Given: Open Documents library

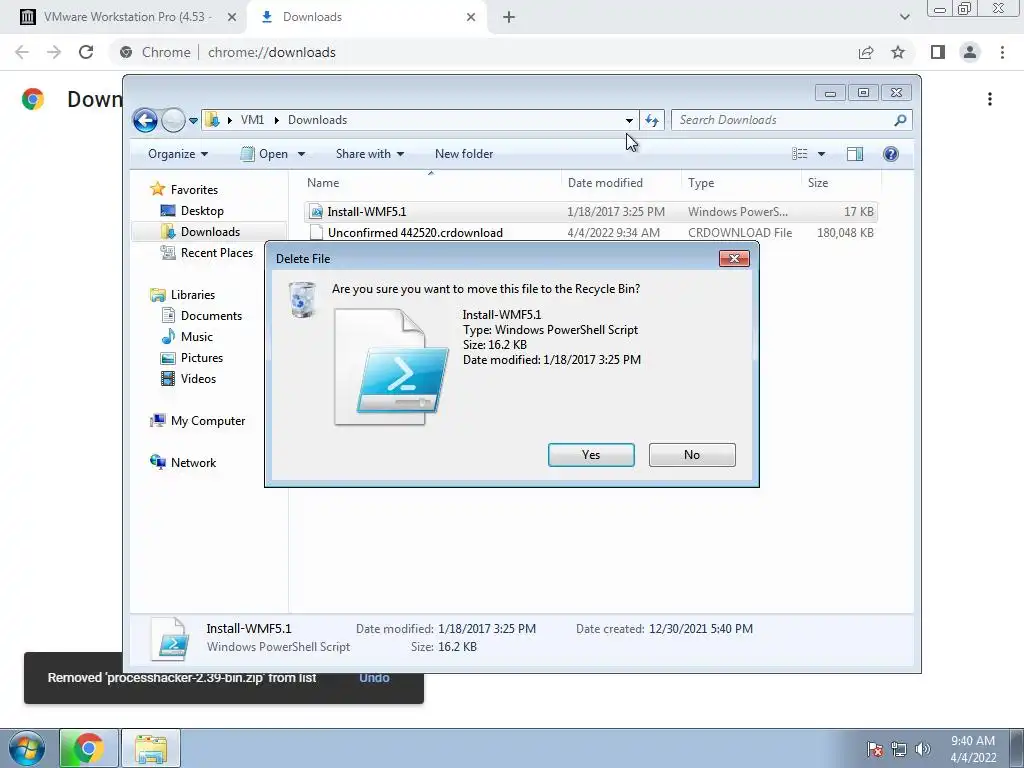Looking at the screenshot, I should [201, 315].
